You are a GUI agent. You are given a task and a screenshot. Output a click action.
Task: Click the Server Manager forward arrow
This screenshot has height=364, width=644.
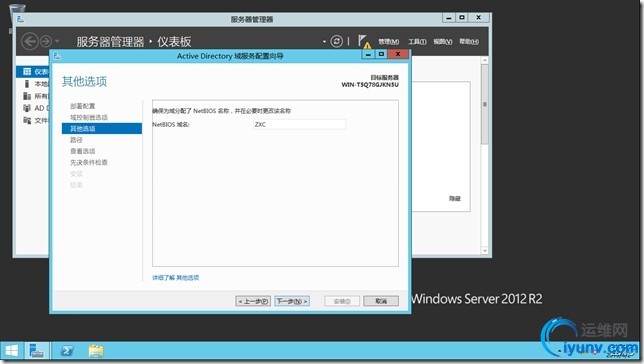[46, 41]
